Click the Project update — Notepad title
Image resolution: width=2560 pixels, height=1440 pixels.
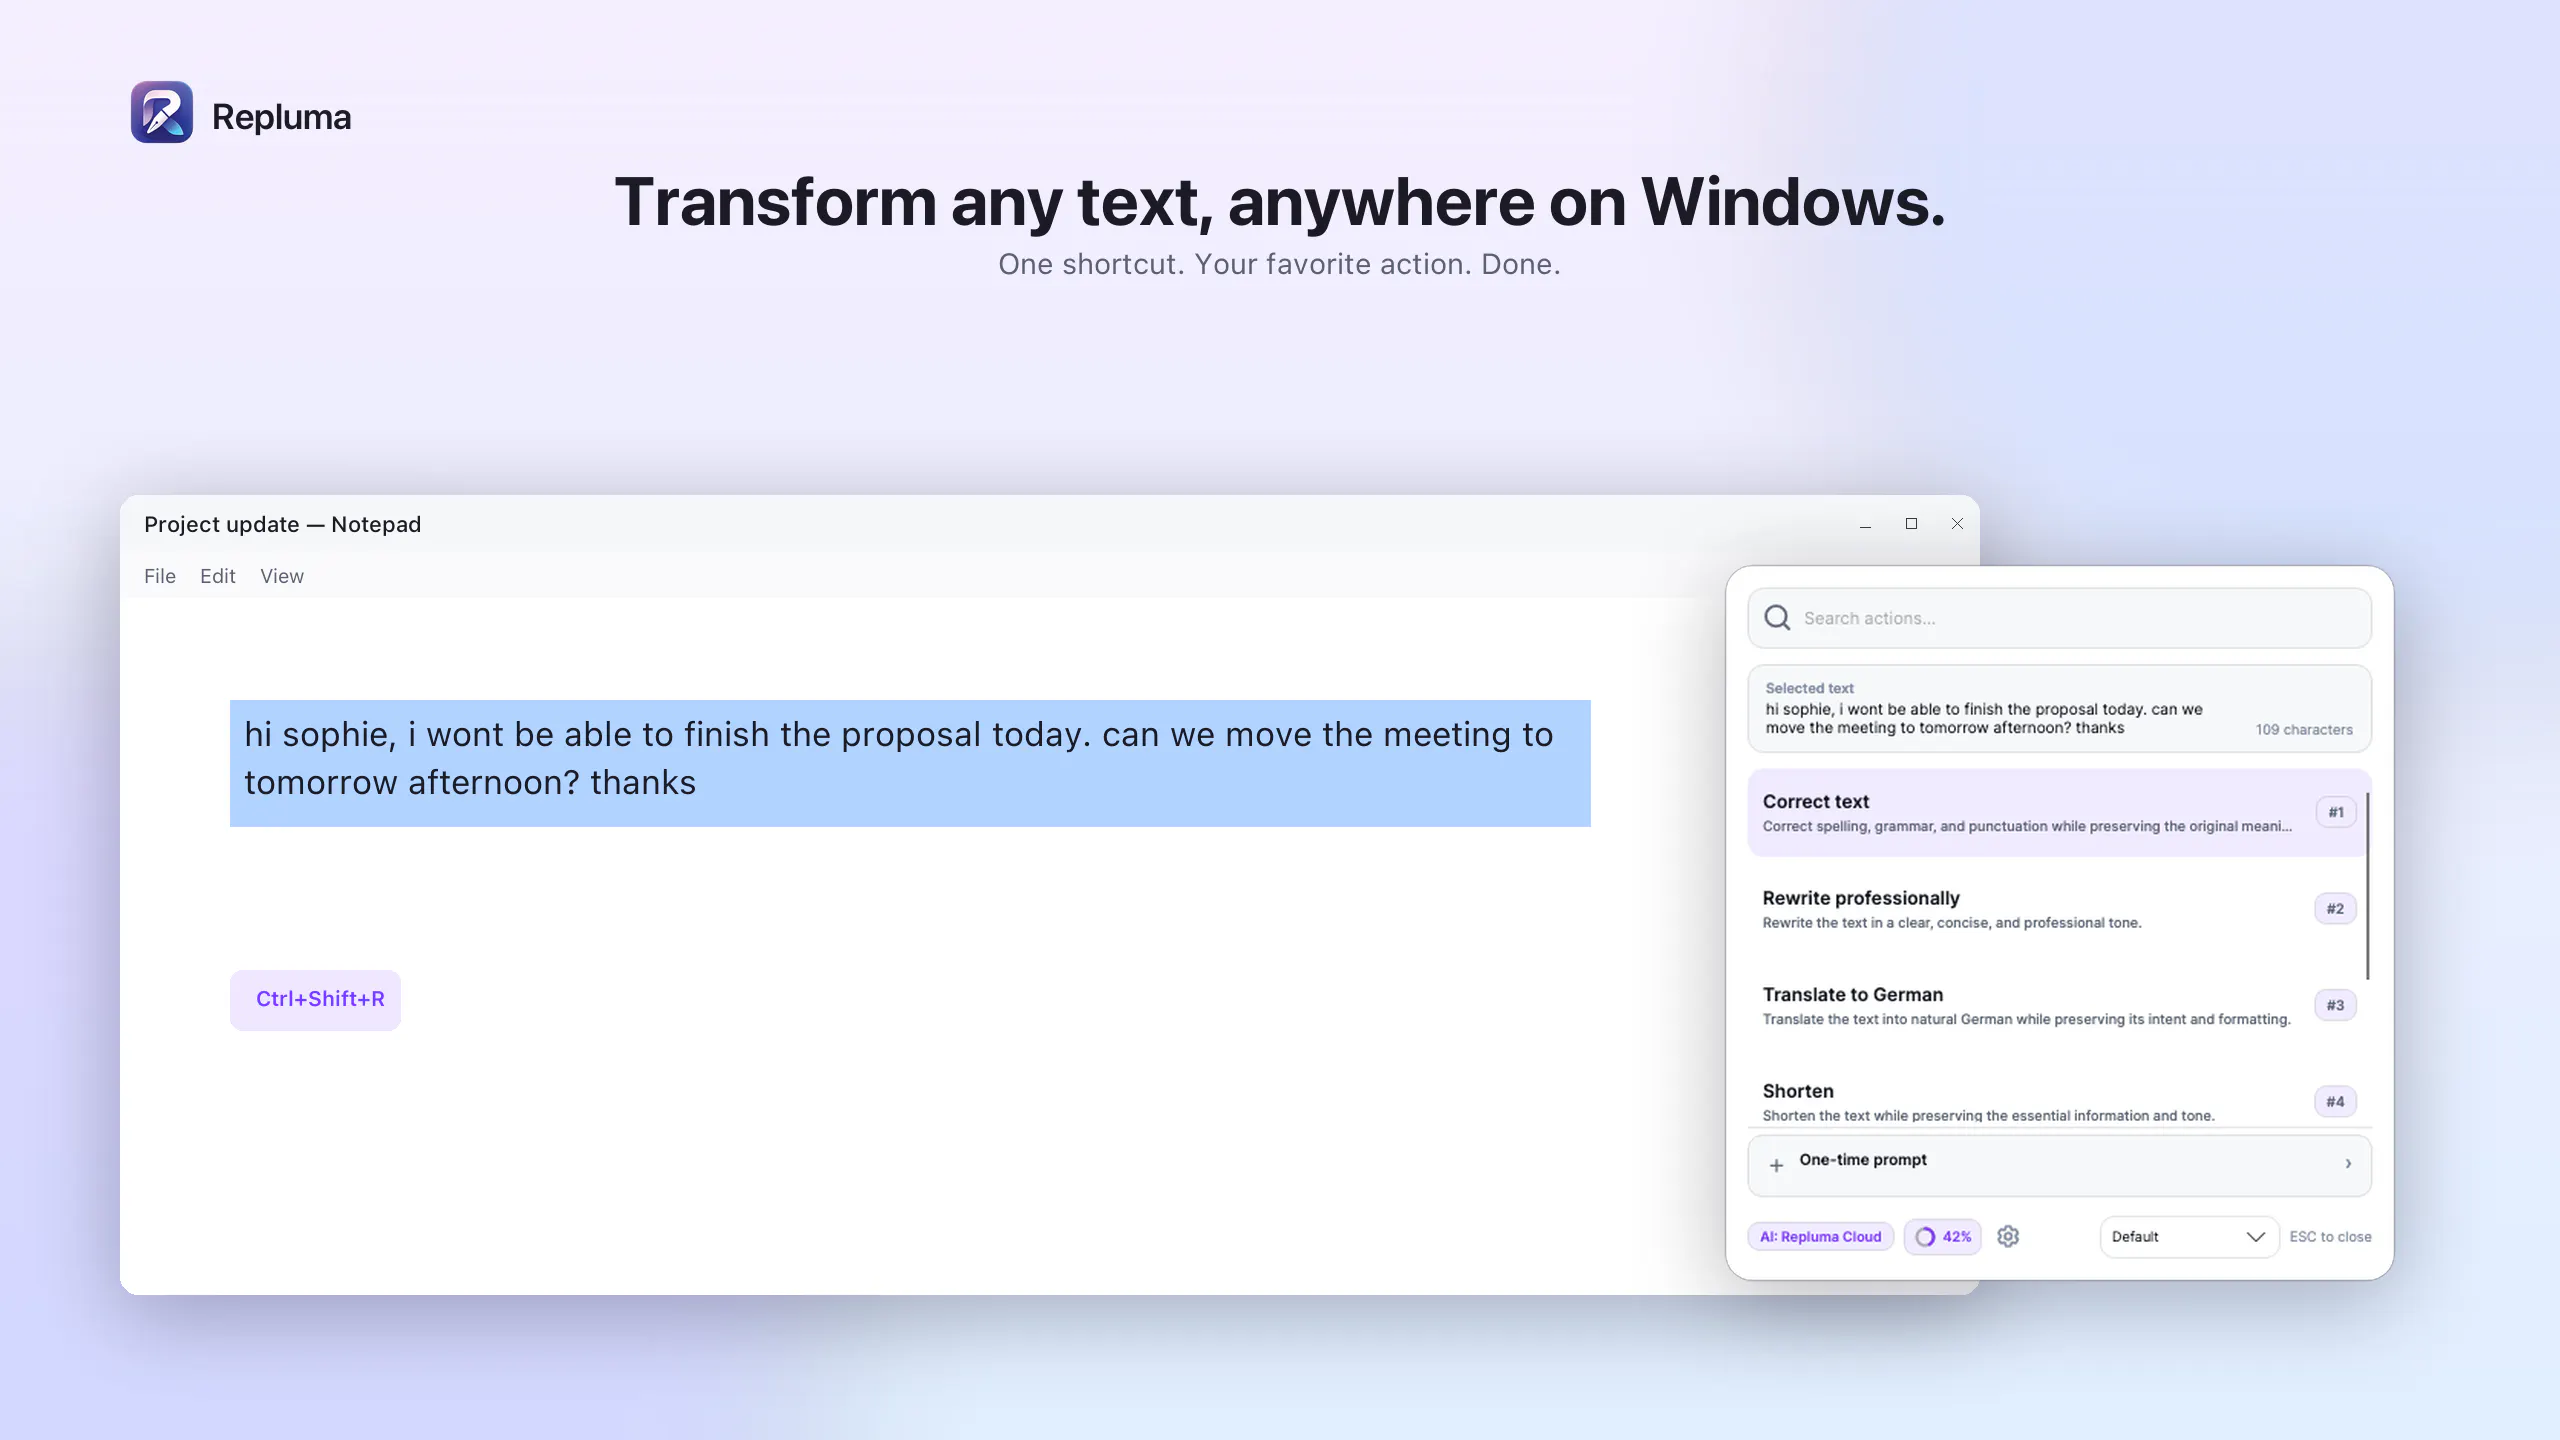coord(283,525)
